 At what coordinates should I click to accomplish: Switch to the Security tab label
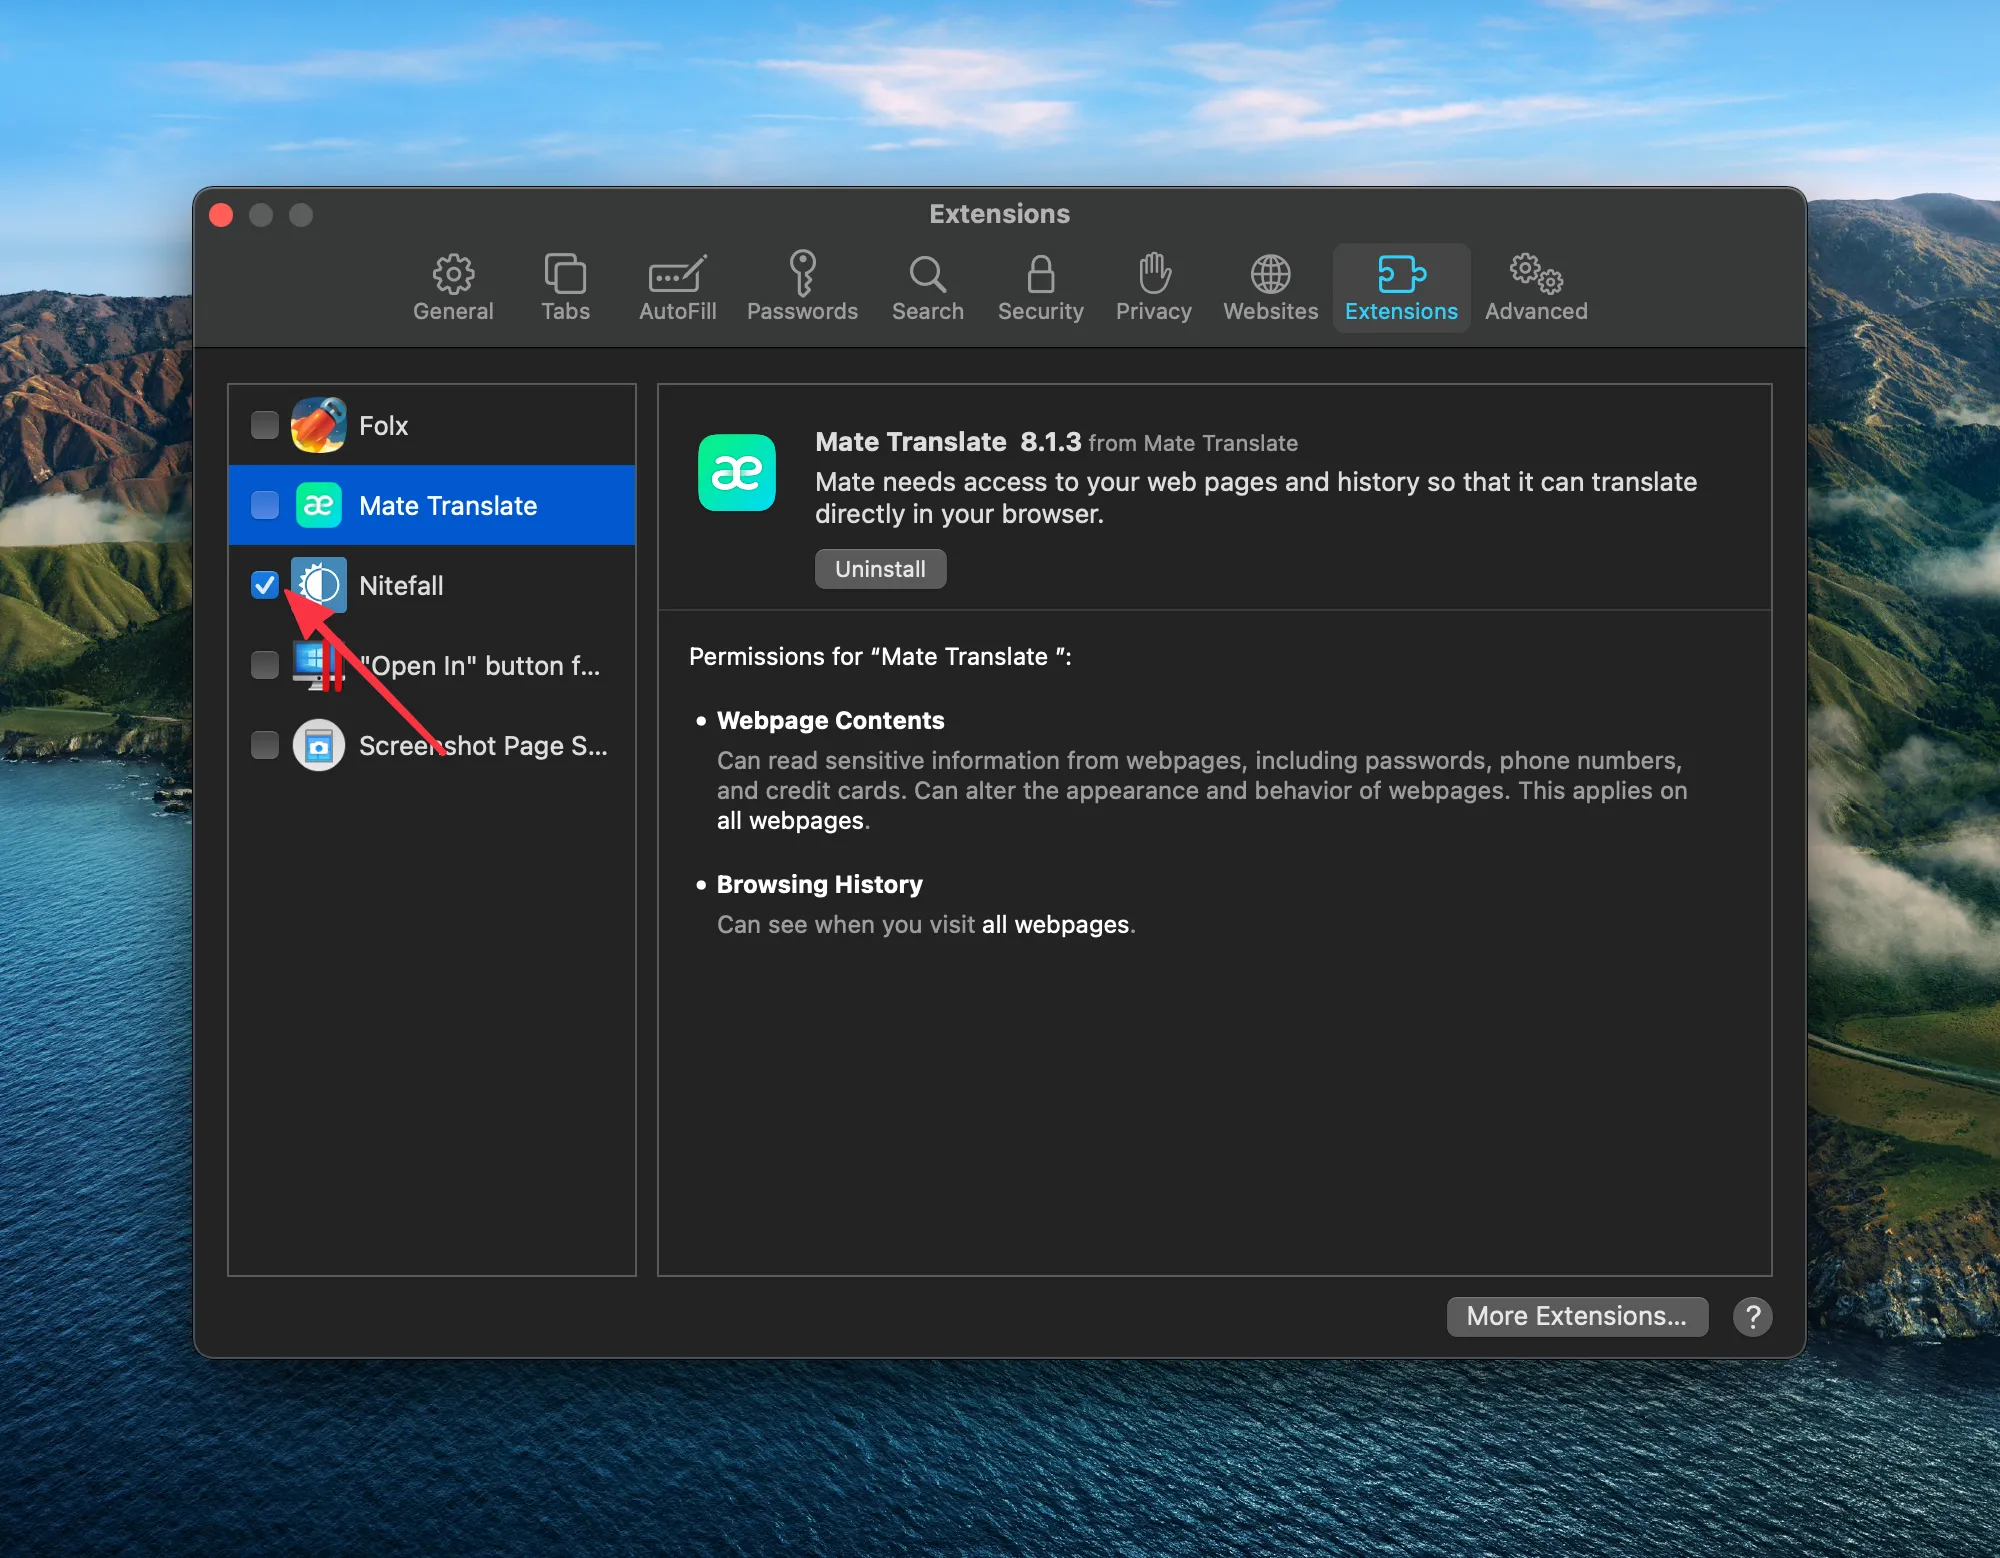click(1040, 311)
